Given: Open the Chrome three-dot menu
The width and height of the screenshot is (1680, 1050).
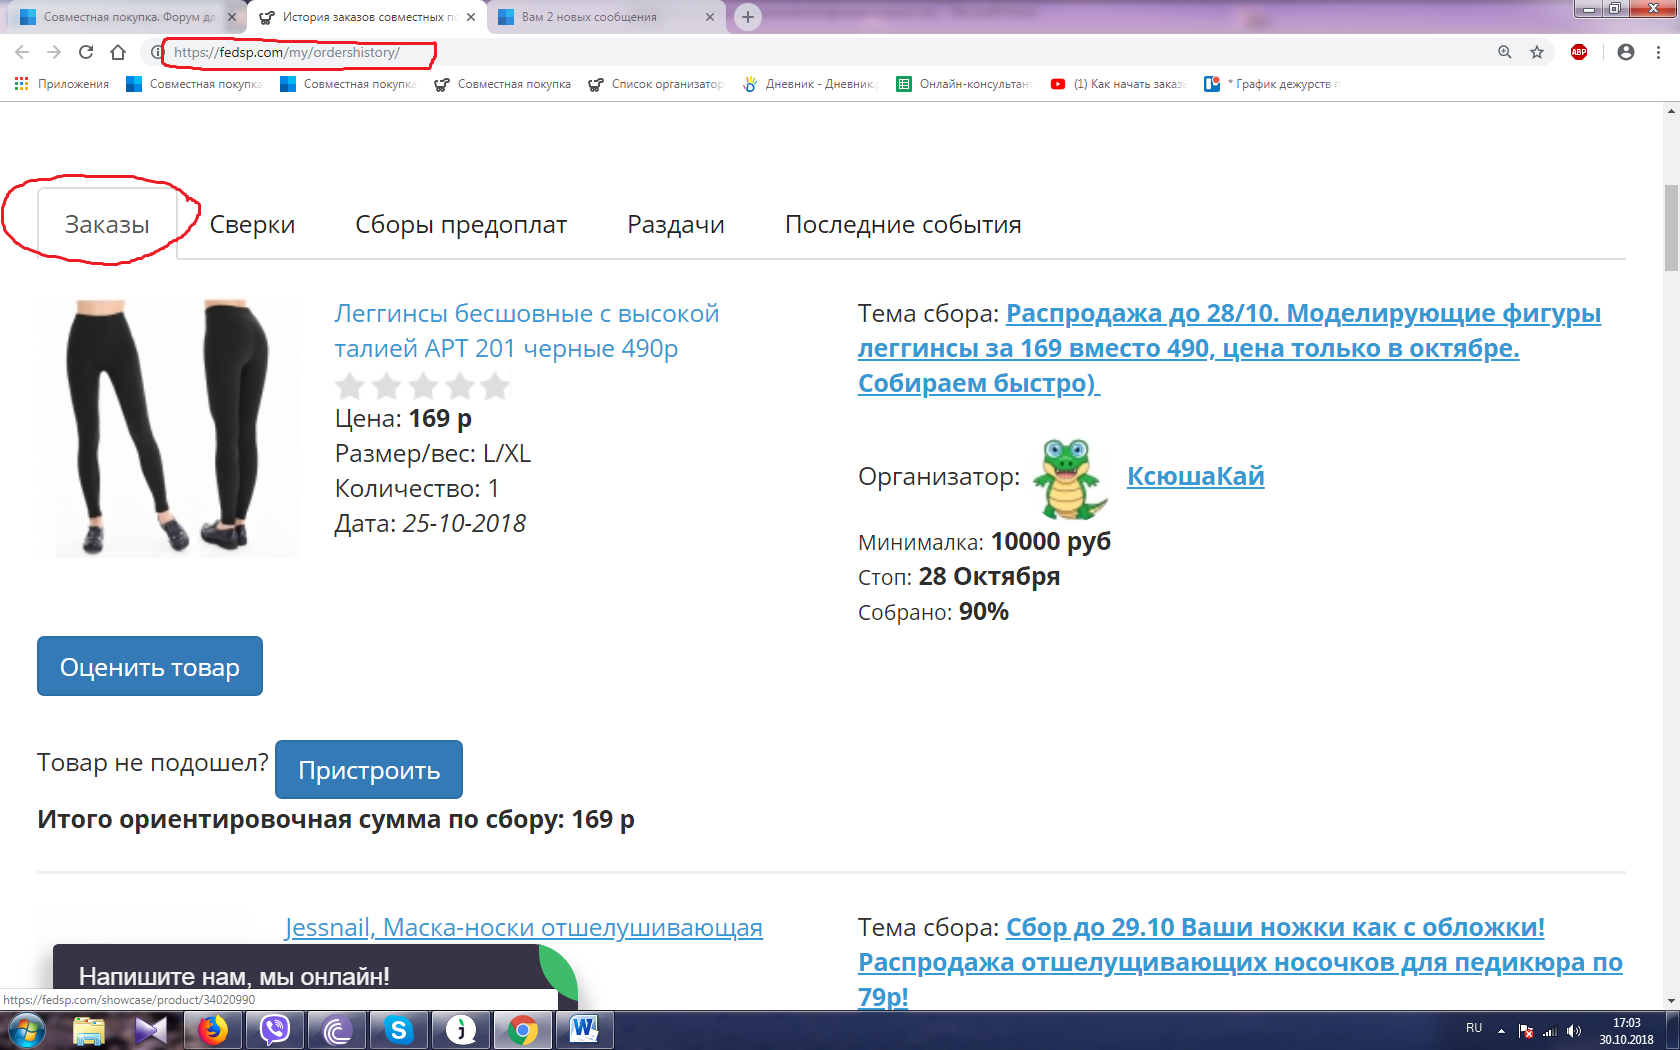Looking at the screenshot, I should click(x=1658, y=52).
